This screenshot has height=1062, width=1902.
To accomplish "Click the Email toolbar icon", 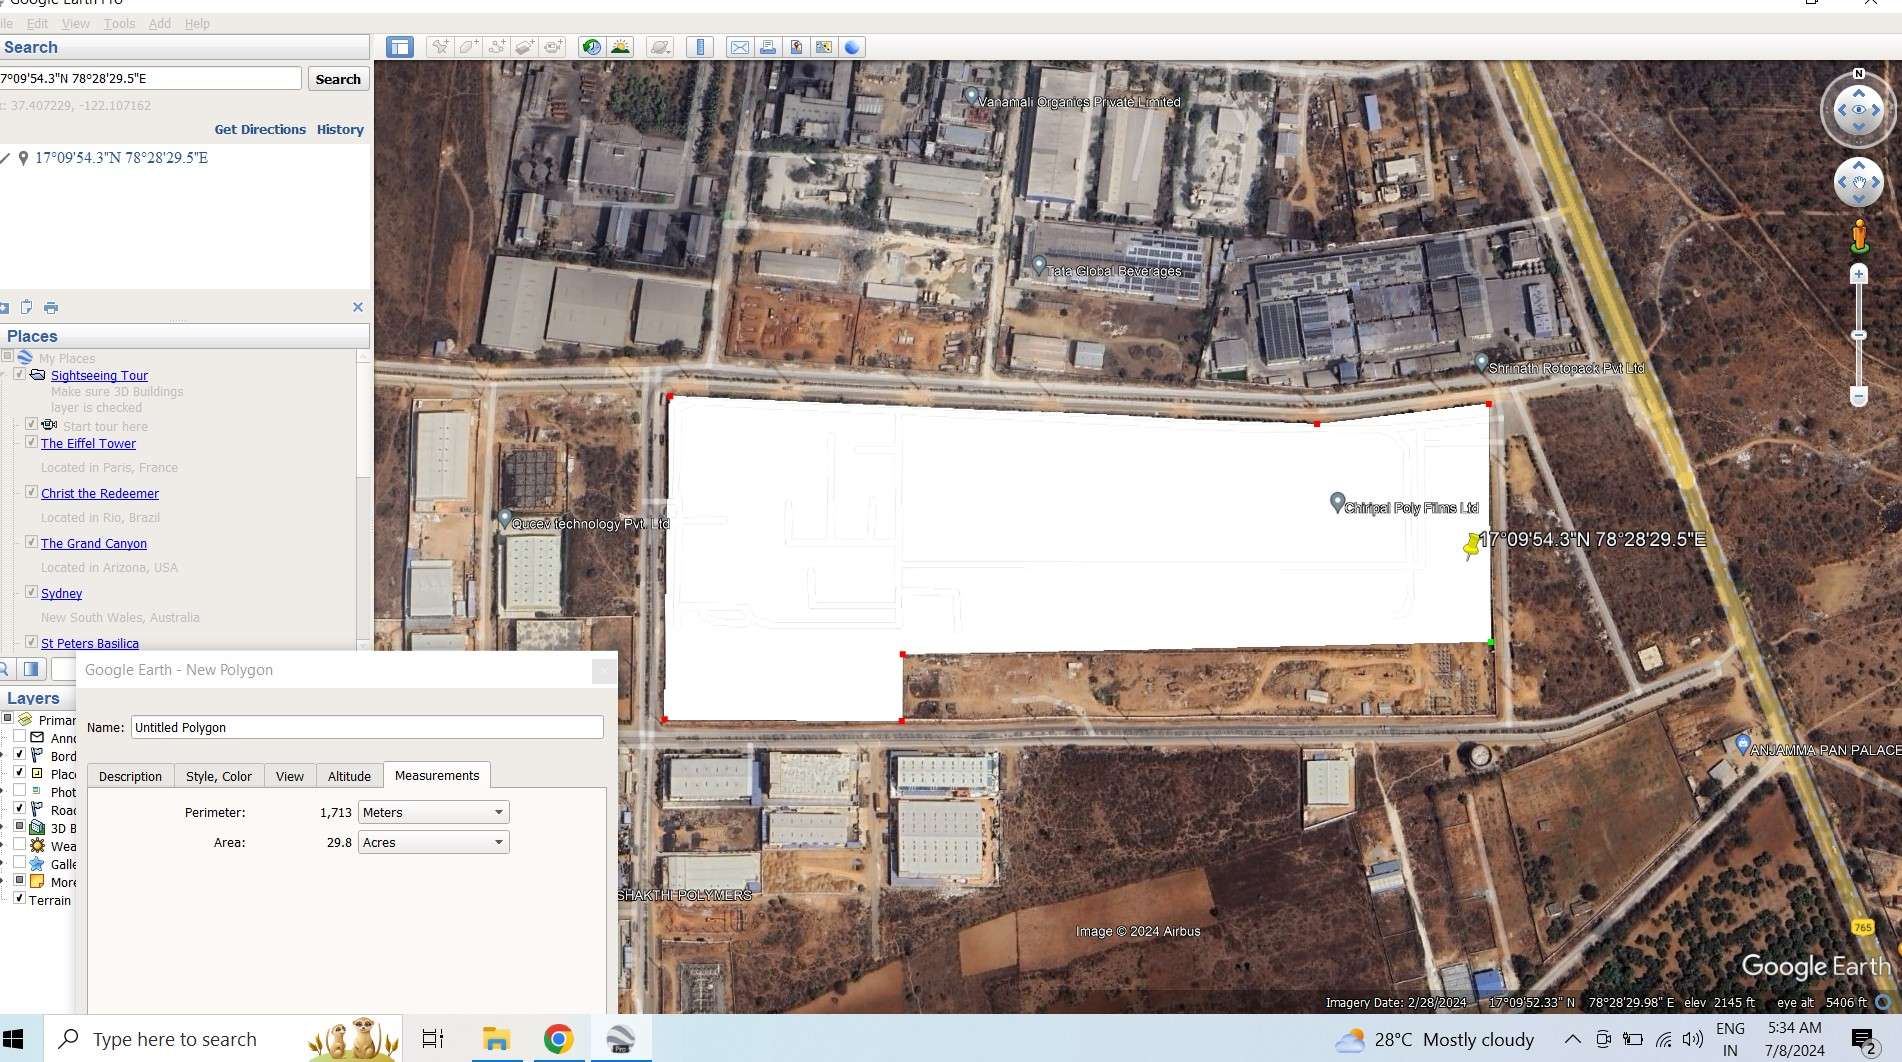I will click(x=739, y=47).
